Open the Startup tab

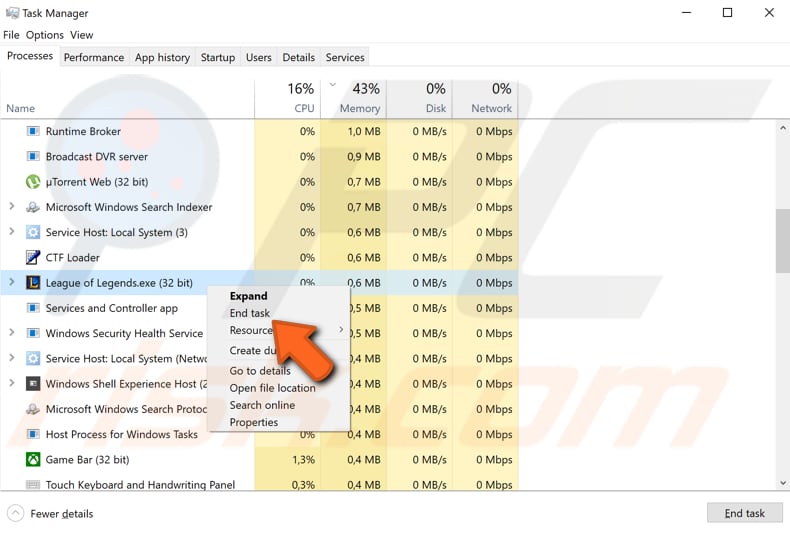(218, 57)
